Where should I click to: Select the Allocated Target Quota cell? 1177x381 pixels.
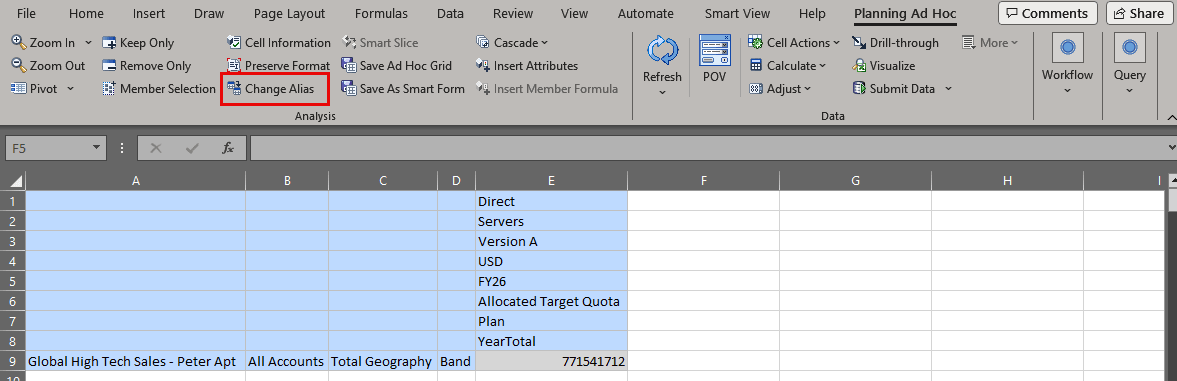coord(552,302)
